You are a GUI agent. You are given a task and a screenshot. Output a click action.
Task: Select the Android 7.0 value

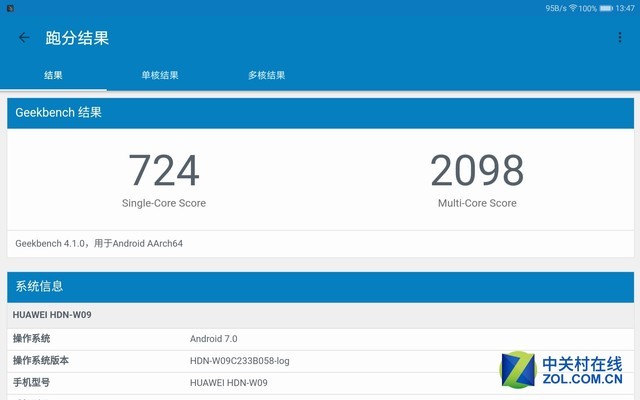point(213,339)
